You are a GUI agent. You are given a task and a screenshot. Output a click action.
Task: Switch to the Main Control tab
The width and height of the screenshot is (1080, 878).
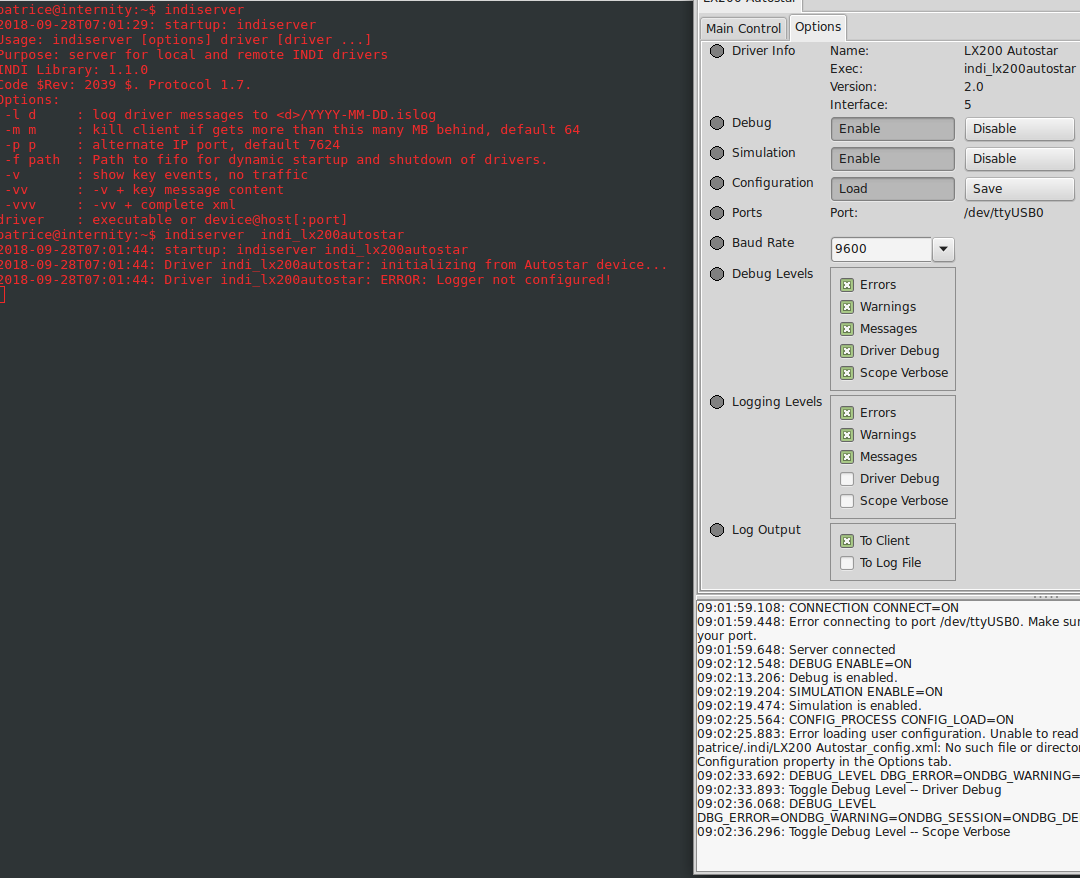(x=743, y=28)
